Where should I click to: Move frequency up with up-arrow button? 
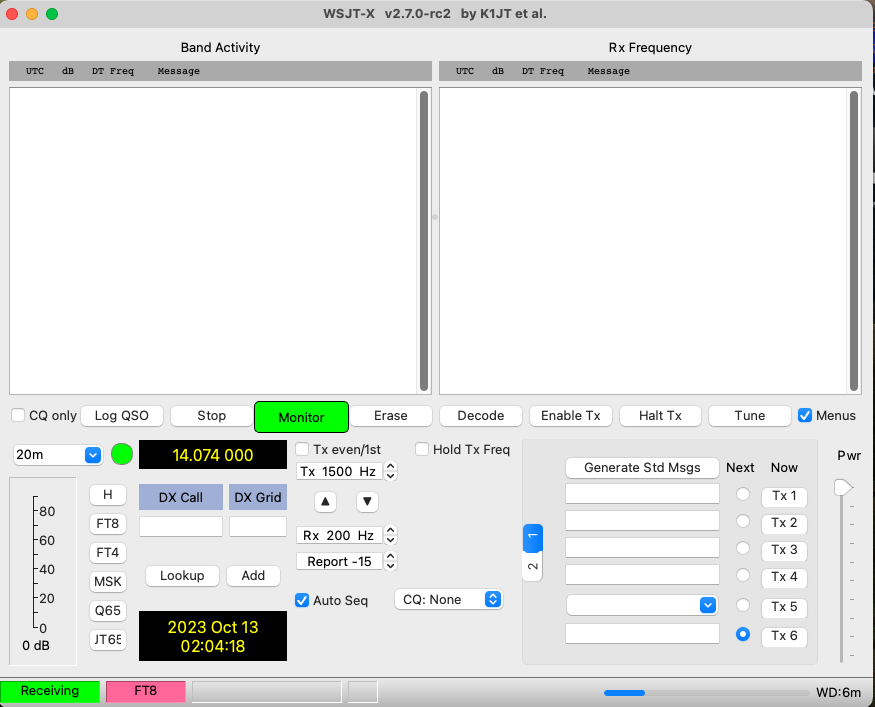point(325,502)
